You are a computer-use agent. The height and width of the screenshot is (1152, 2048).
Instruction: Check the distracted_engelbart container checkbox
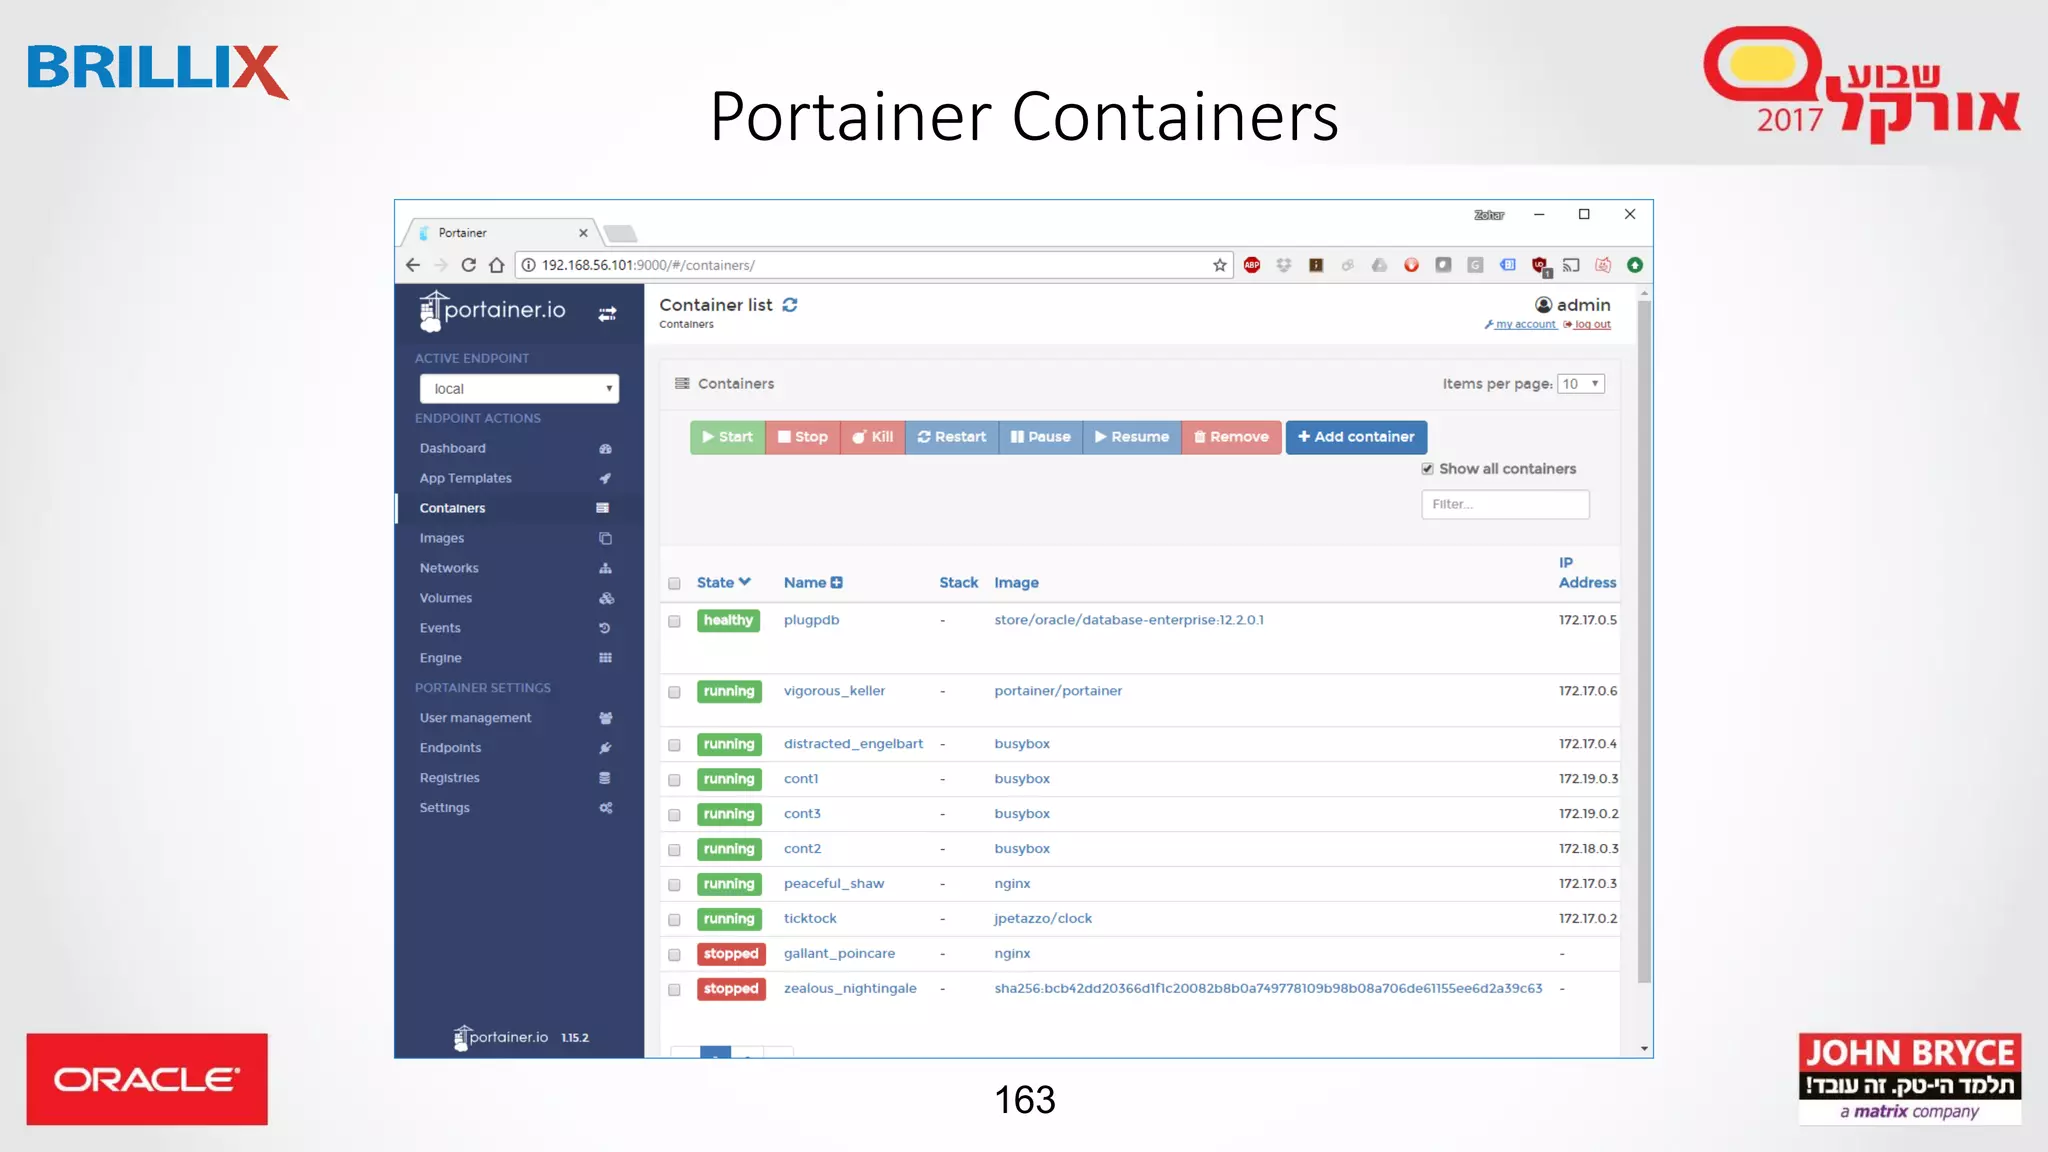674,746
